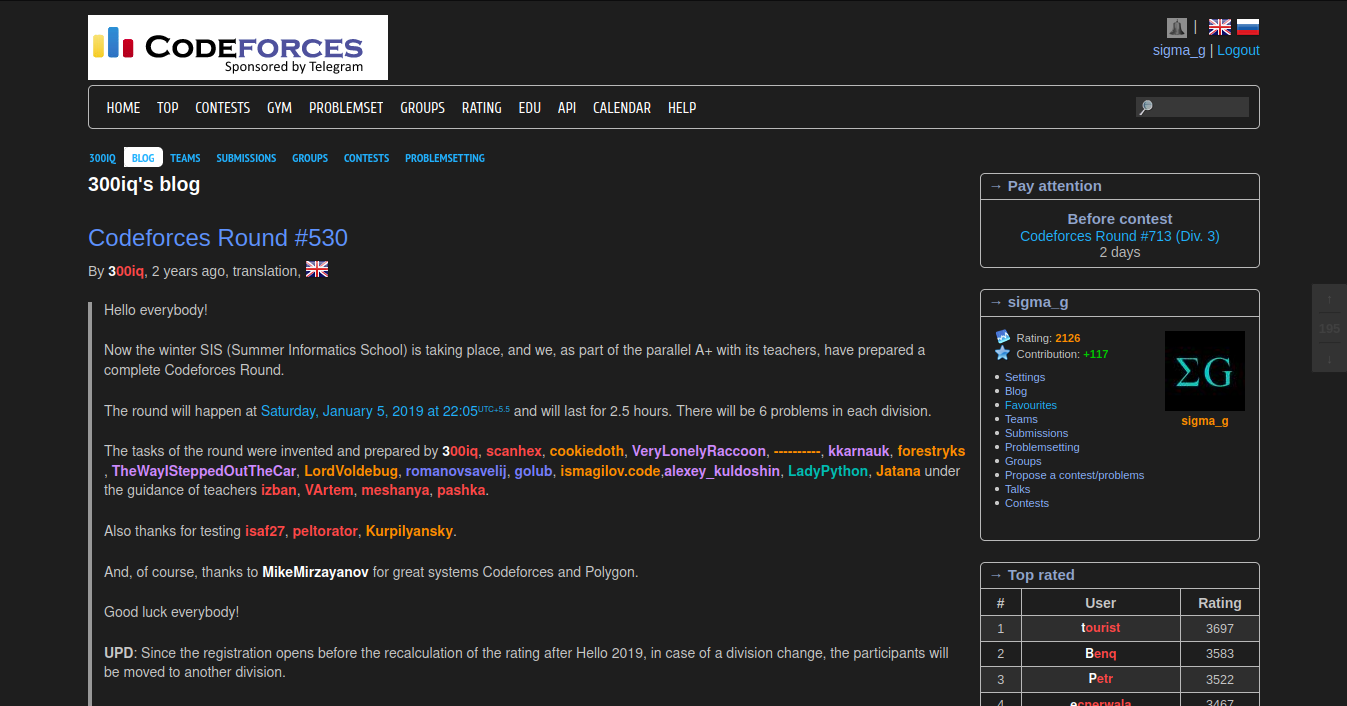Open MikeMirzayanov profile link

(316, 572)
